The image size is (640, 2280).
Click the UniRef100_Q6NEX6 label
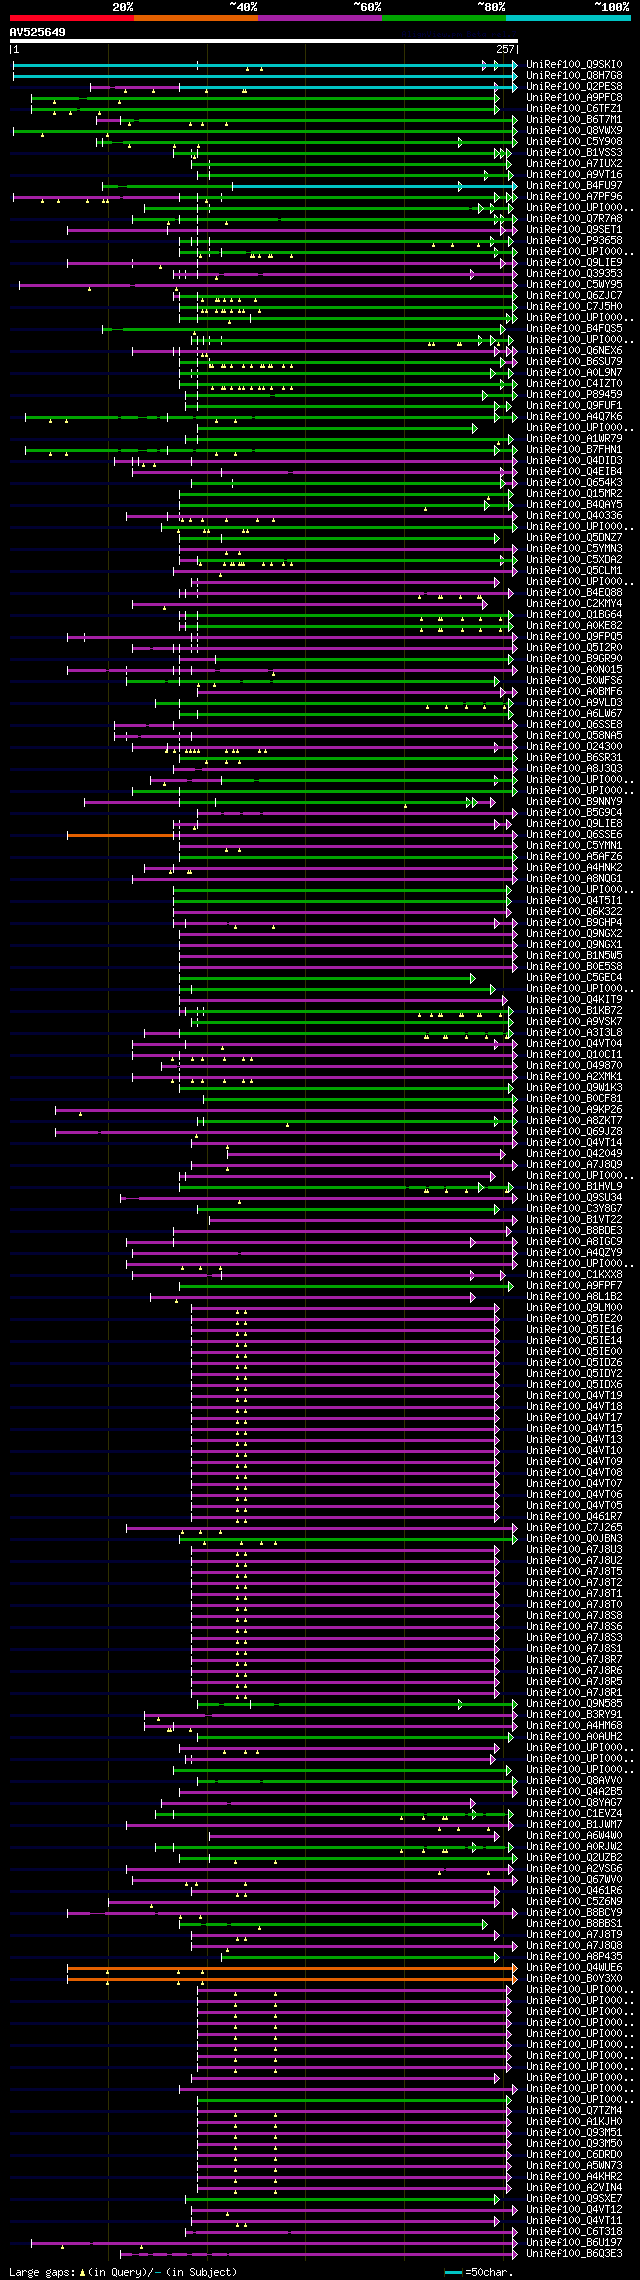pyautogui.click(x=574, y=351)
